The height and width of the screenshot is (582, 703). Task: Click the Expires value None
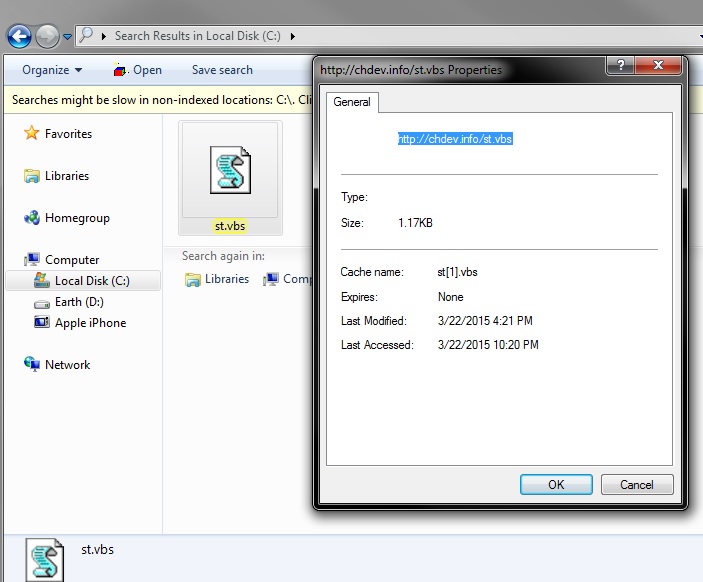(x=451, y=297)
